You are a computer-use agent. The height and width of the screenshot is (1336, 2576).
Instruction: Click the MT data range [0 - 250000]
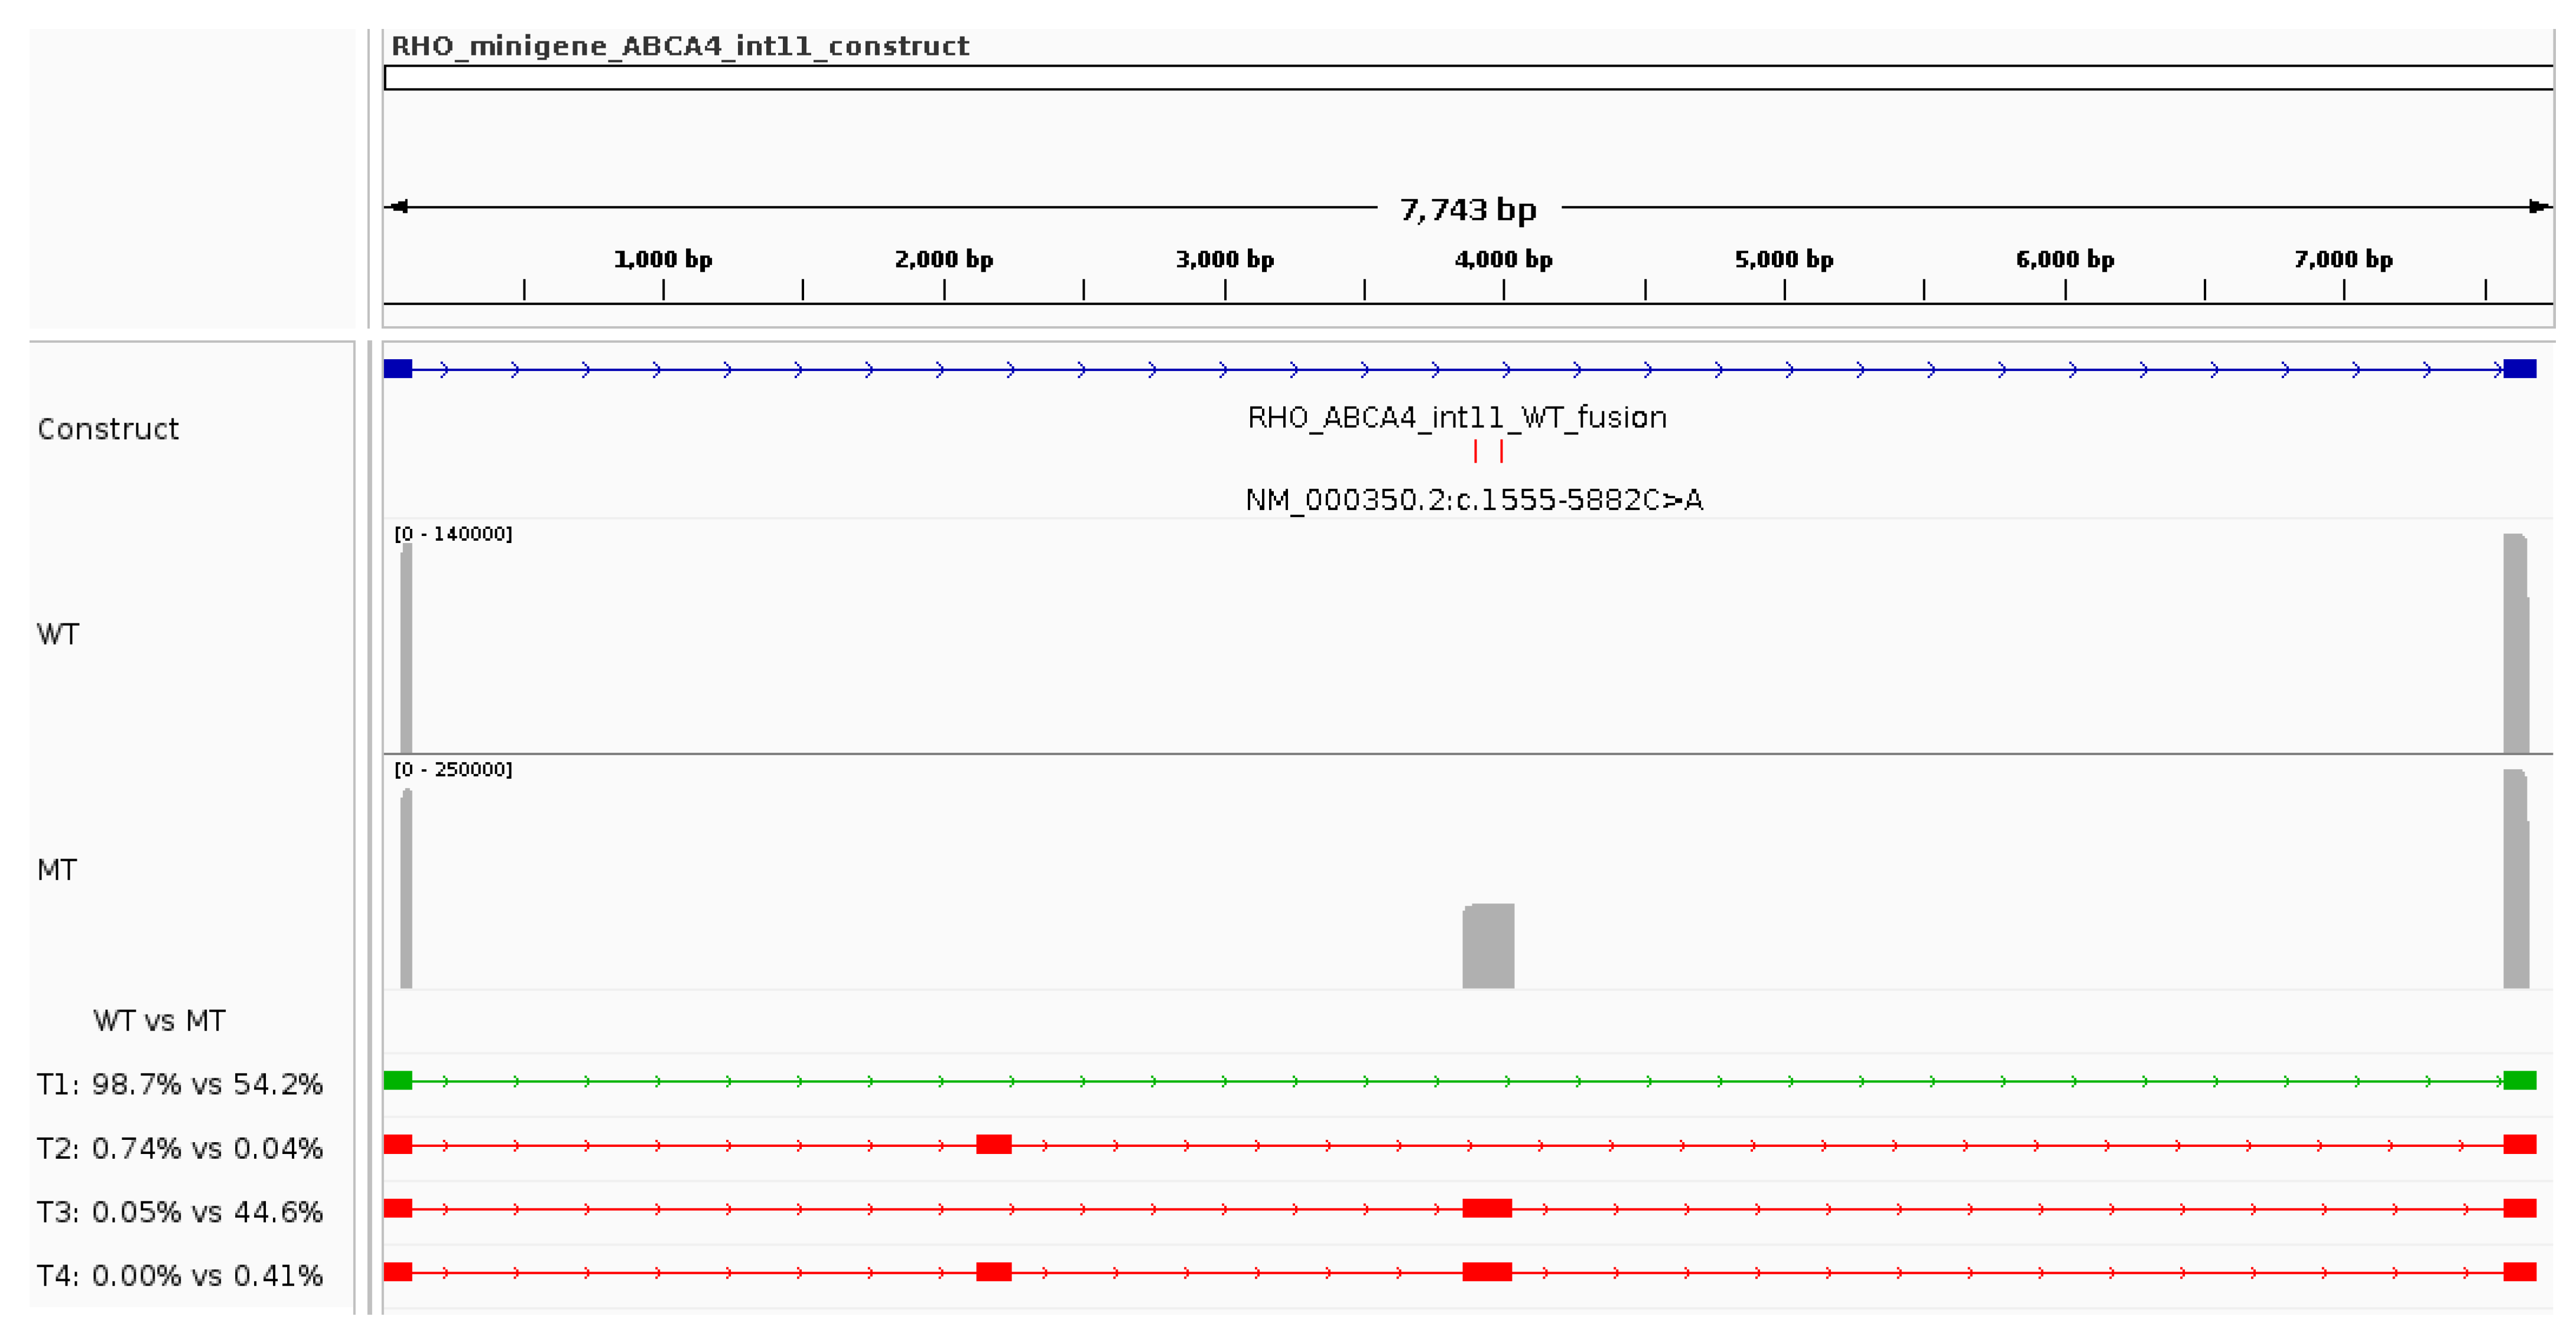click(453, 769)
